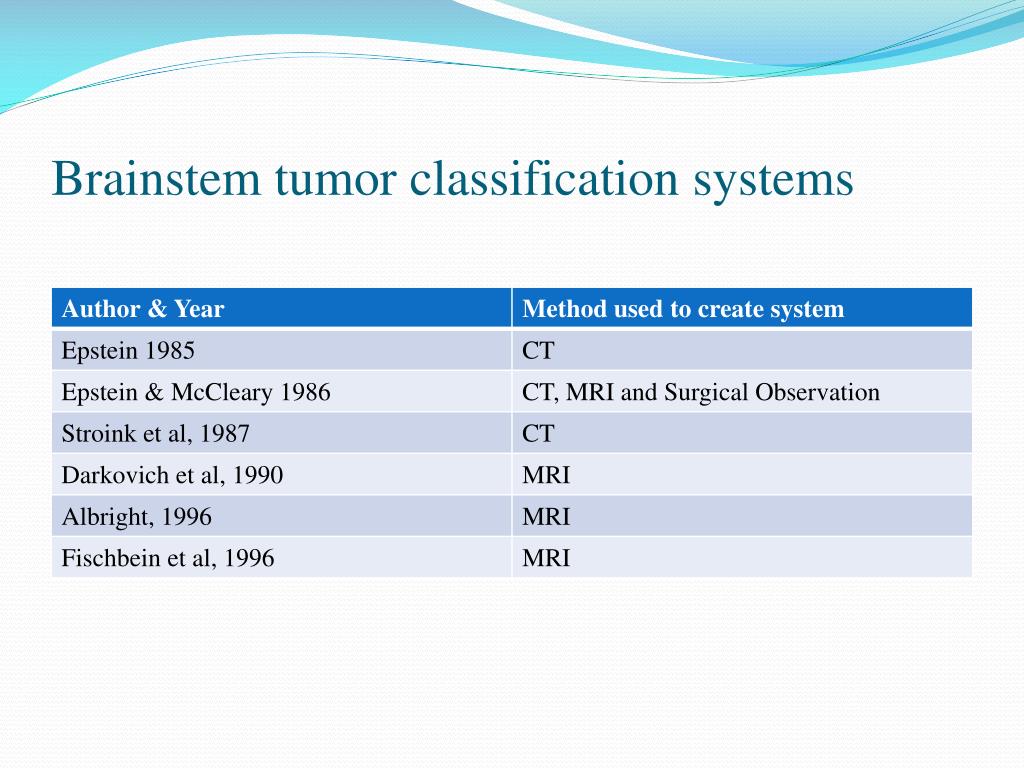
Task: Select the 'Fischbein et al, 1996' cell
Action: [281, 558]
